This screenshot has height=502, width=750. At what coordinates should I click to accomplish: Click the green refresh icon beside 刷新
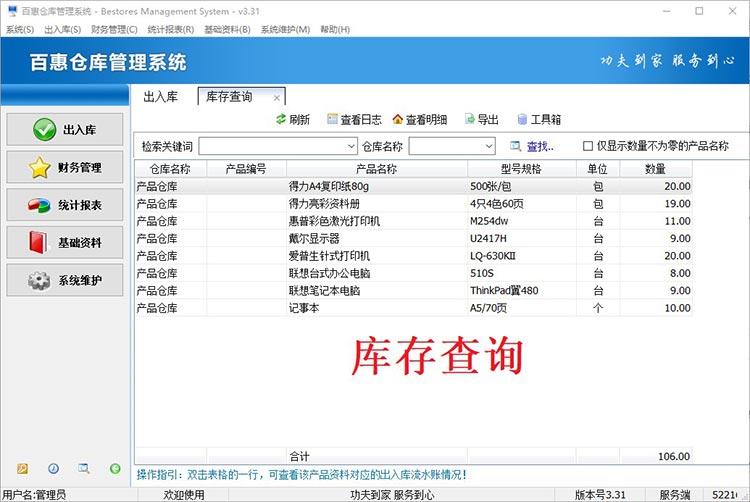[281, 119]
